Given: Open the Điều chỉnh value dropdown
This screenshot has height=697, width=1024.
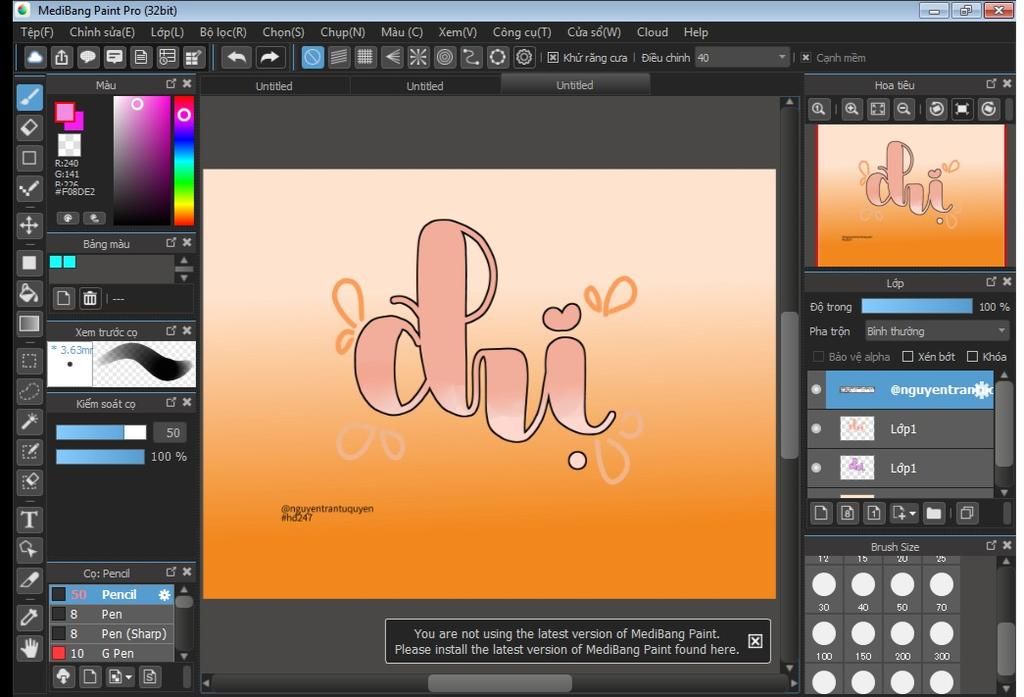Looking at the screenshot, I should point(783,58).
